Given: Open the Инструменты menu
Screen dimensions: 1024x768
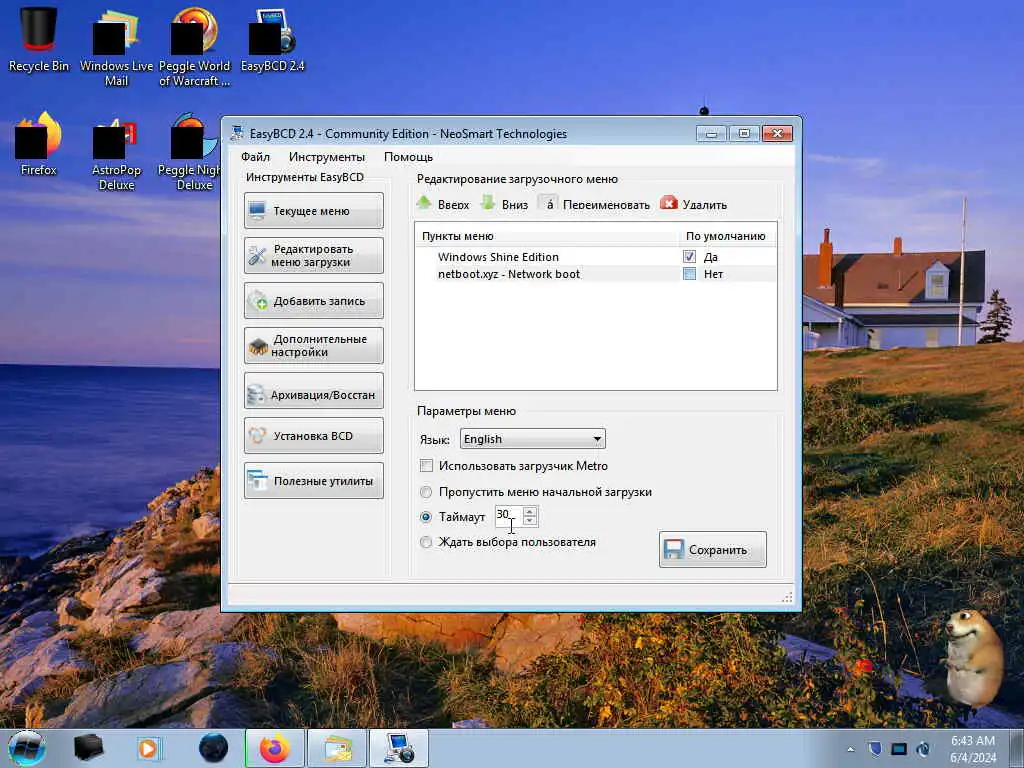Looking at the screenshot, I should point(327,157).
